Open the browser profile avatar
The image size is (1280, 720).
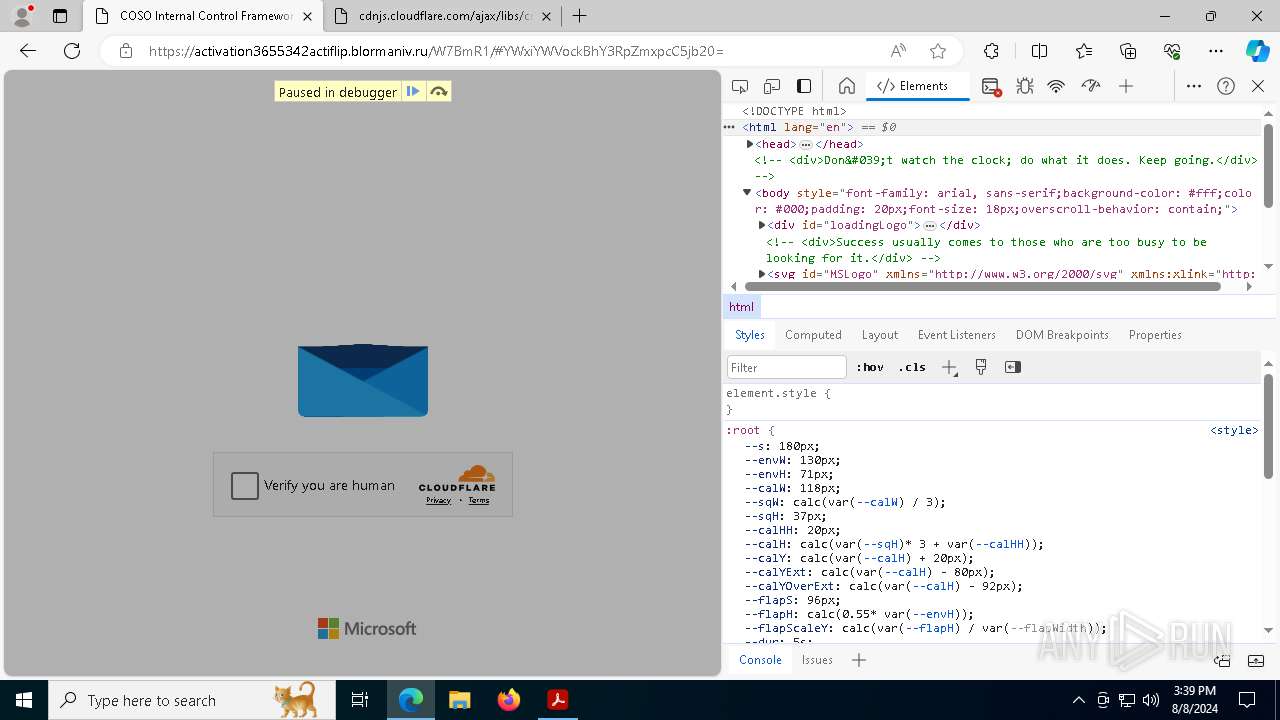coord(22,16)
